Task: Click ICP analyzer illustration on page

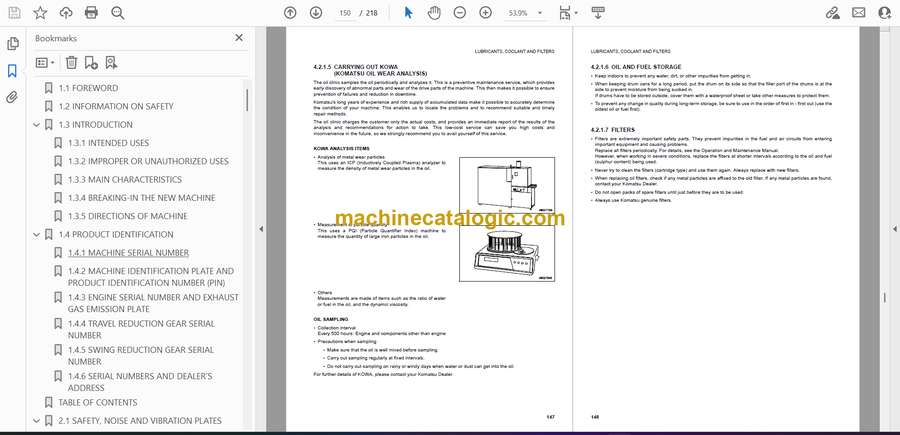Action: pyautogui.click(x=507, y=185)
